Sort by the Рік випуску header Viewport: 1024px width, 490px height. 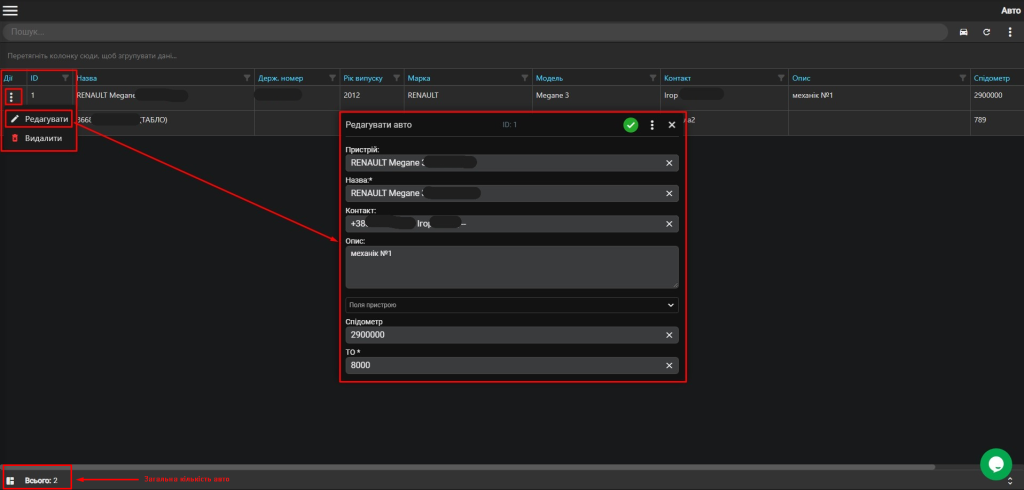point(362,78)
